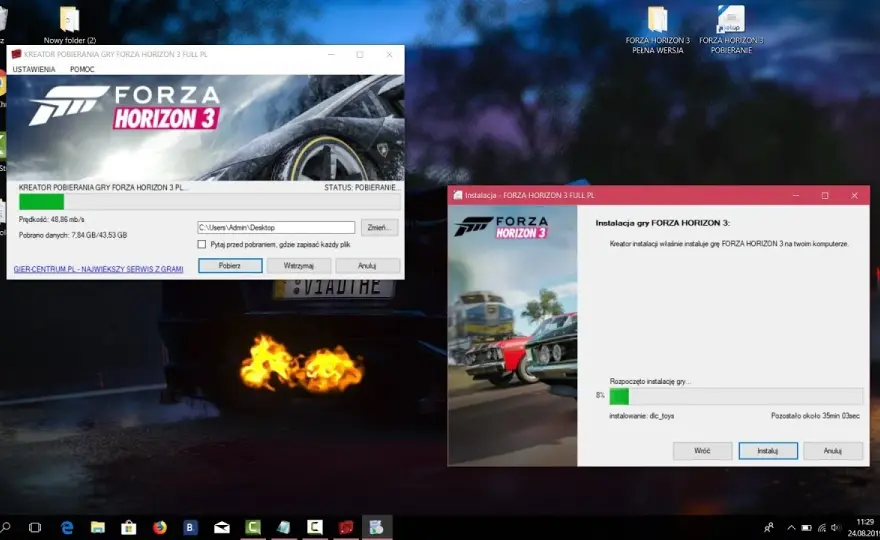Screen dimensions: 880x540
Task: Open Task View on the taskbar
Action: (35, 527)
